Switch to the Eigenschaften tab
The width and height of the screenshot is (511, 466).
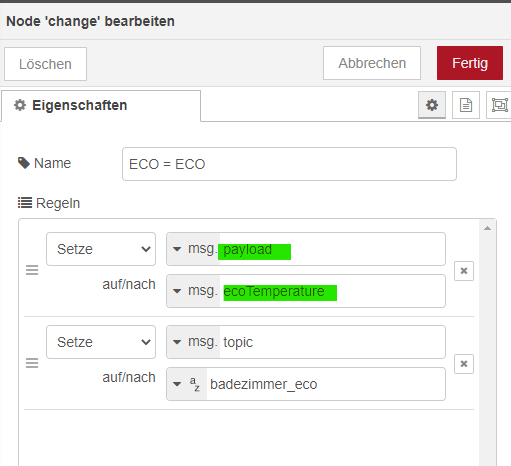101,106
